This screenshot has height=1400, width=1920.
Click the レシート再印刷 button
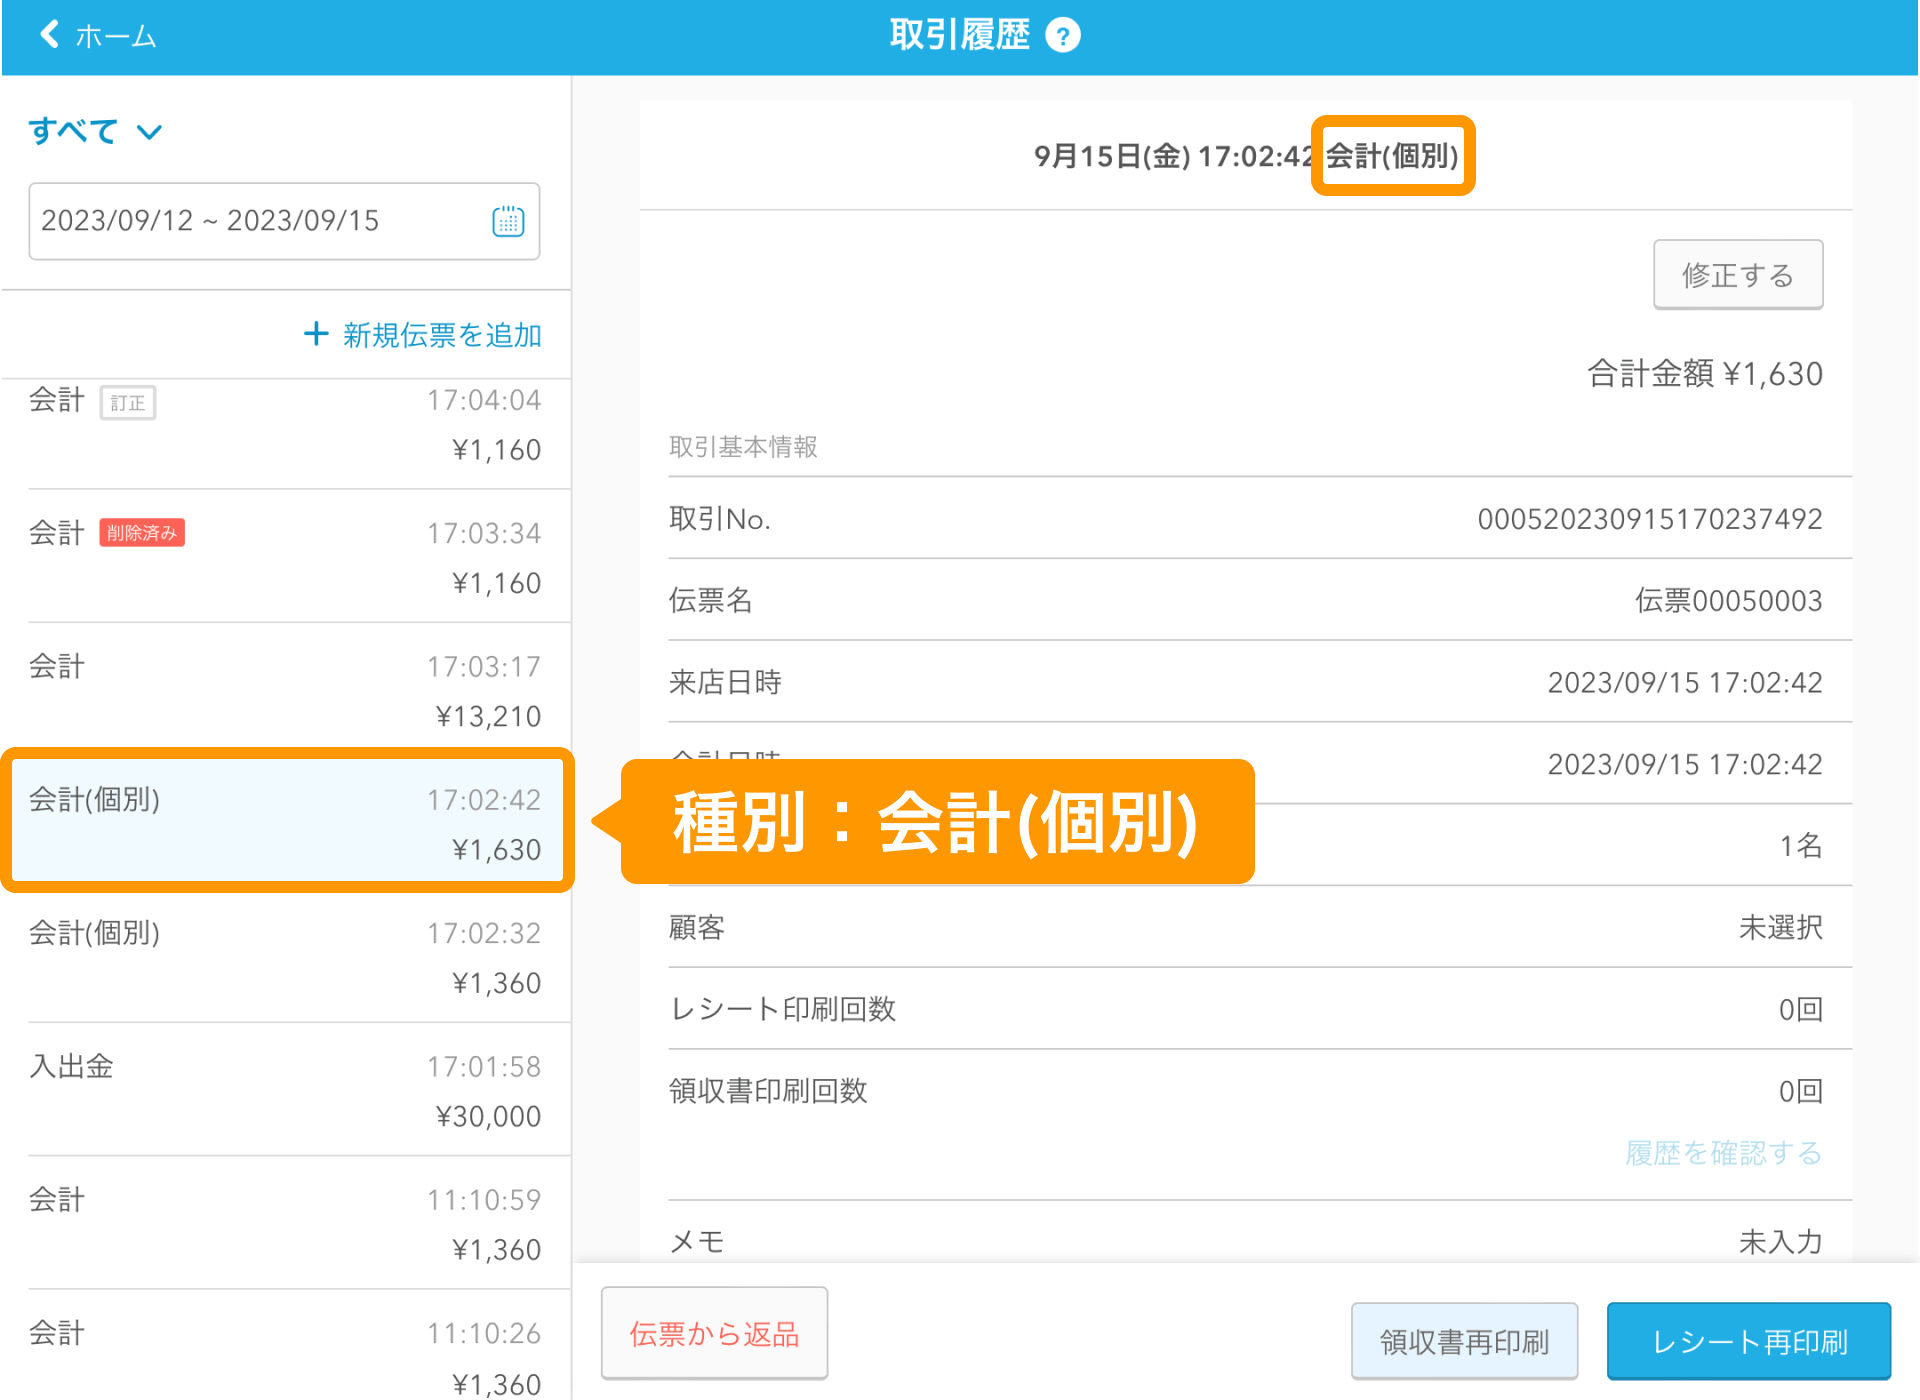1748,1341
